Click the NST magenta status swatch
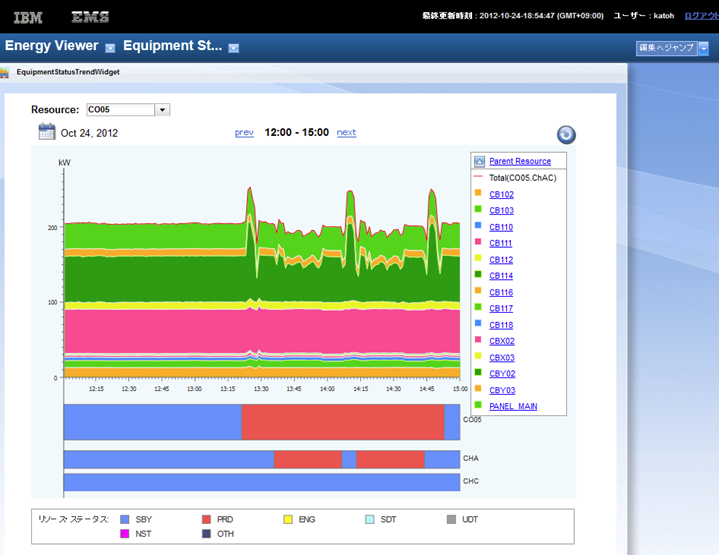This screenshot has width=719, height=555. pos(124,533)
